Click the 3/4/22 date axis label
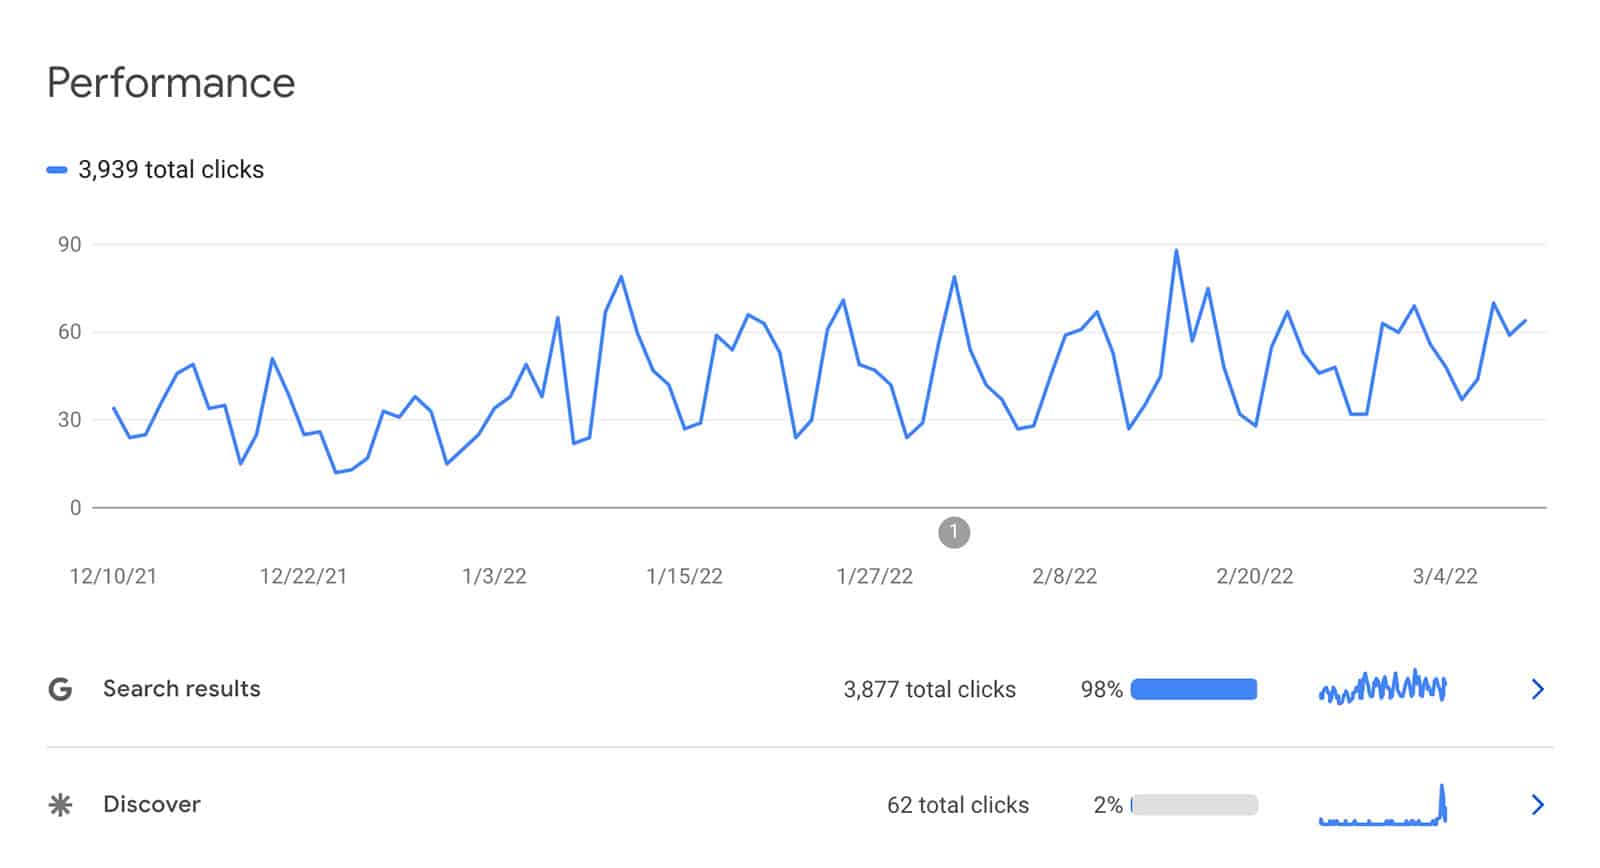 coord(1445,576)
